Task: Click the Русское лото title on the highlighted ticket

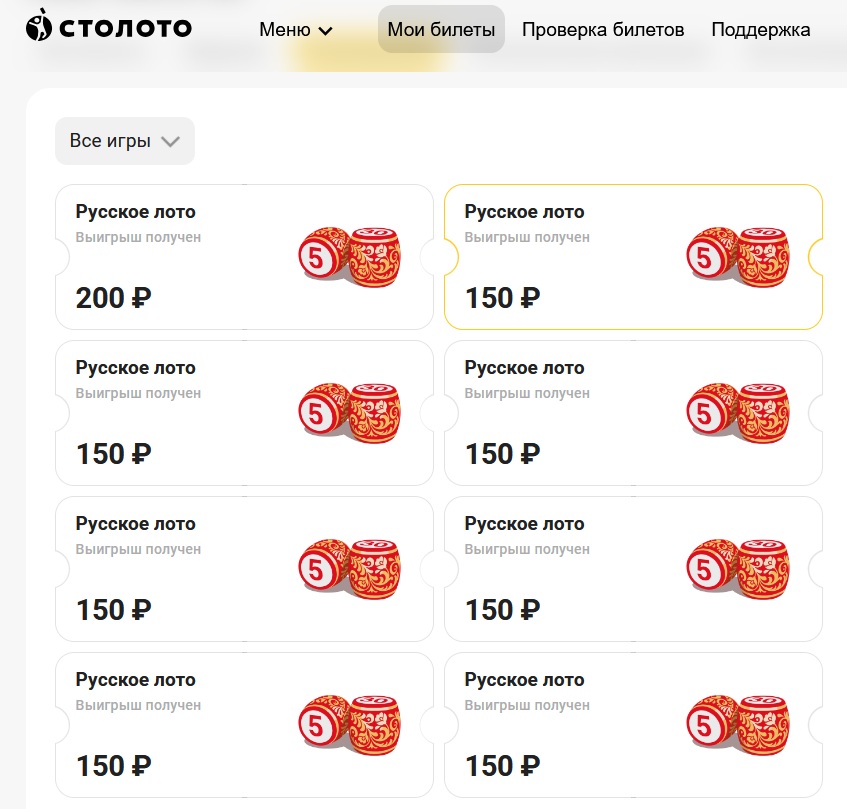Action: point(524,212)
